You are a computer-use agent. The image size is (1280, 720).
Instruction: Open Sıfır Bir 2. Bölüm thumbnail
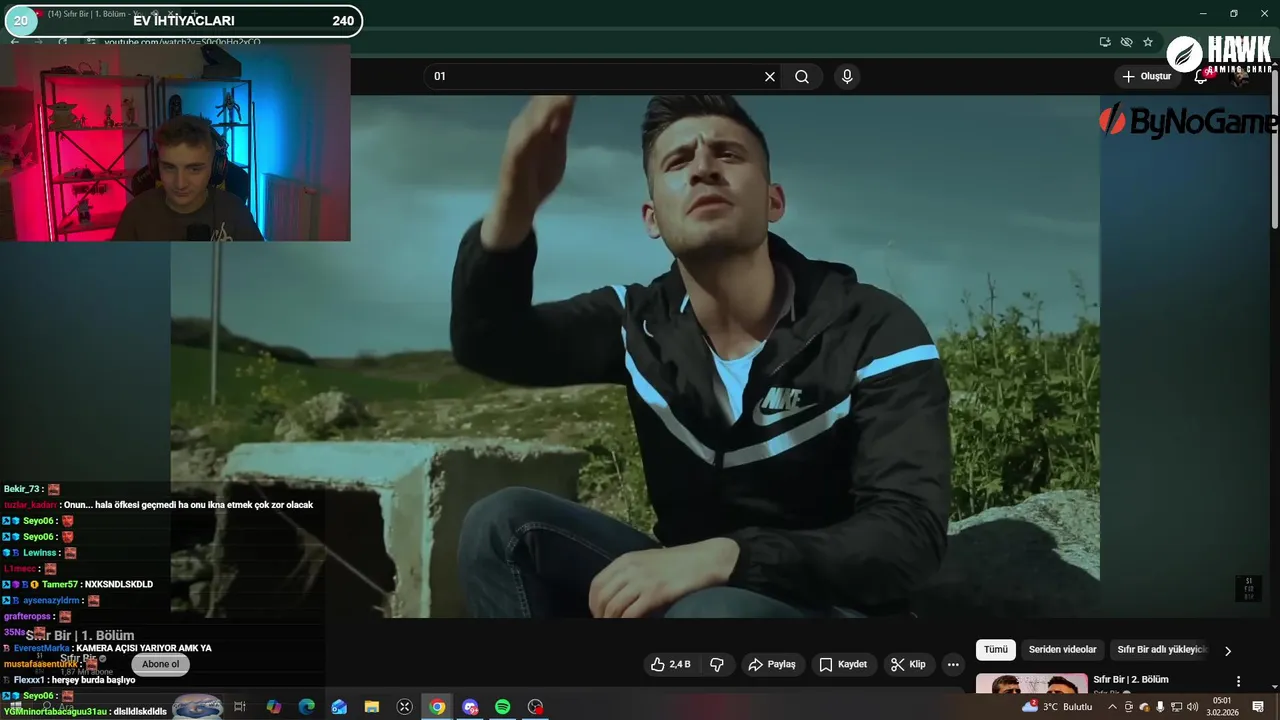(1031, 684)
